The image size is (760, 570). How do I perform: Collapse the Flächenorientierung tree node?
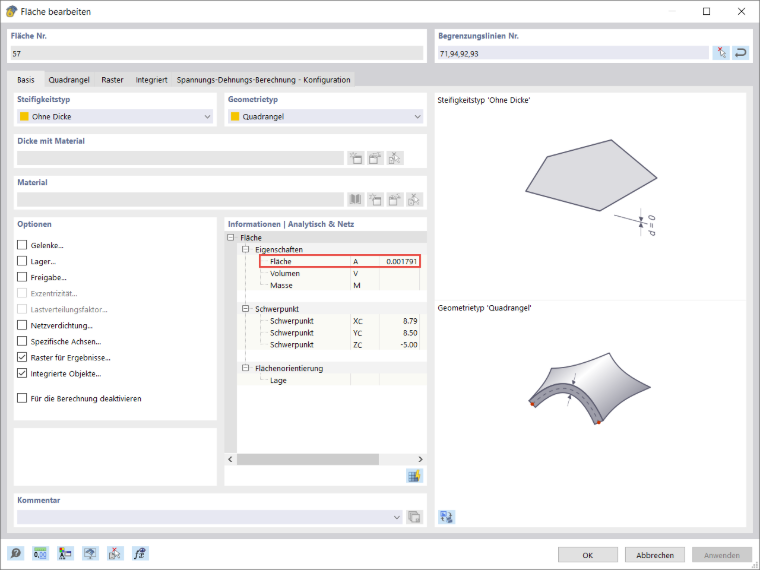point(246,368)
